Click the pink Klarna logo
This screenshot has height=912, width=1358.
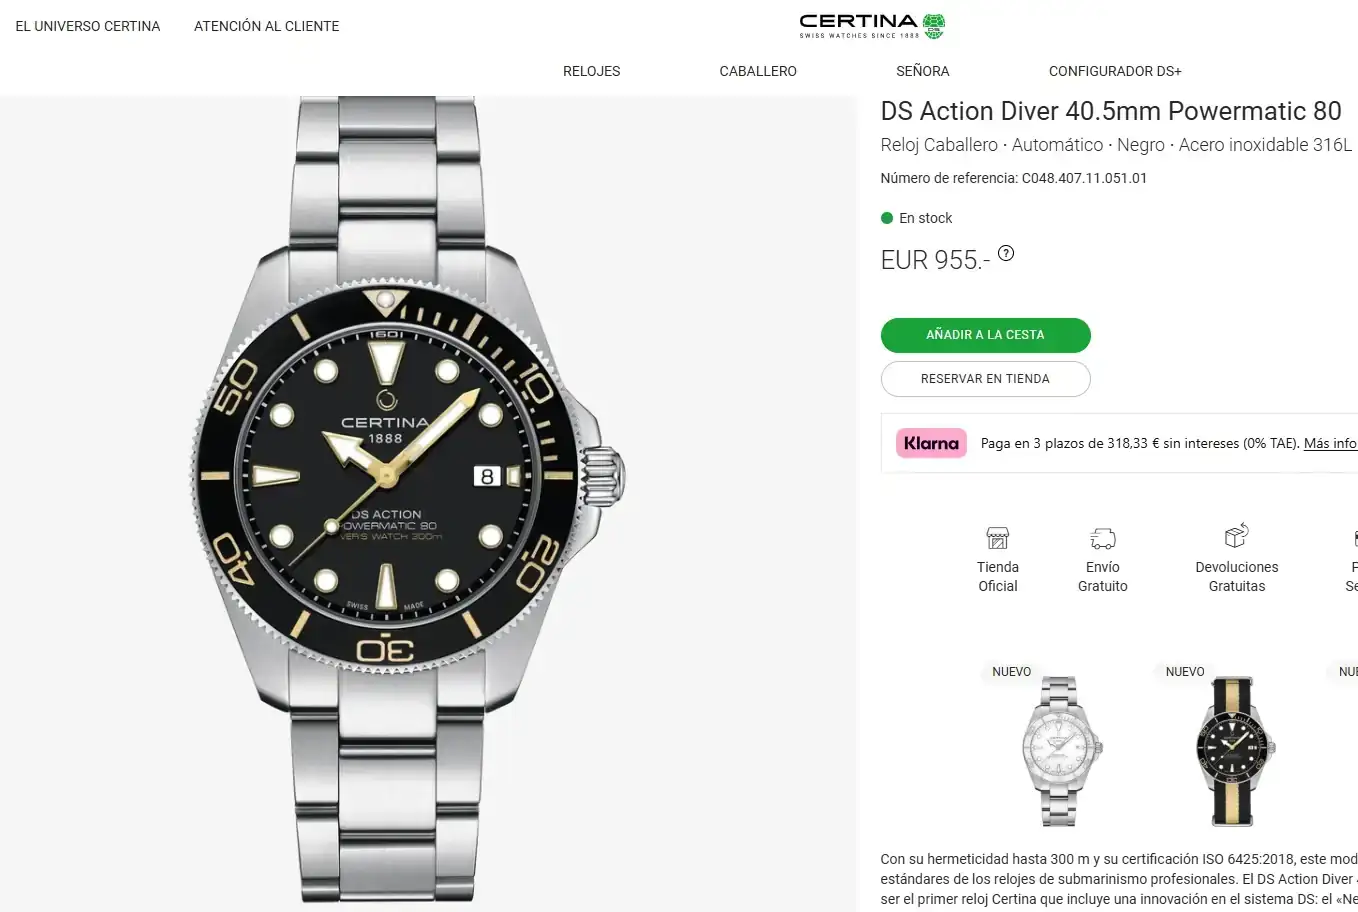(931, 443)
